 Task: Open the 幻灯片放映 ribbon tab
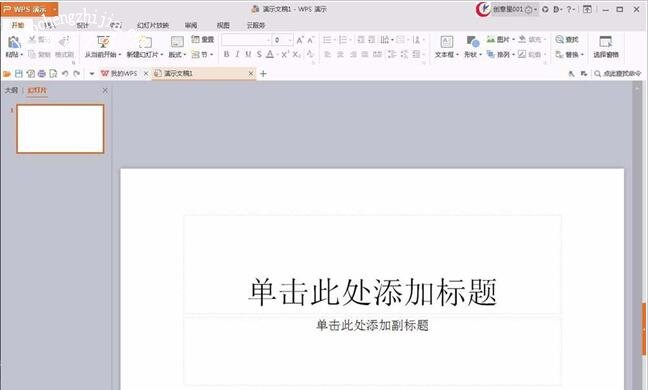pyautogui.click(x=152, y=25)
